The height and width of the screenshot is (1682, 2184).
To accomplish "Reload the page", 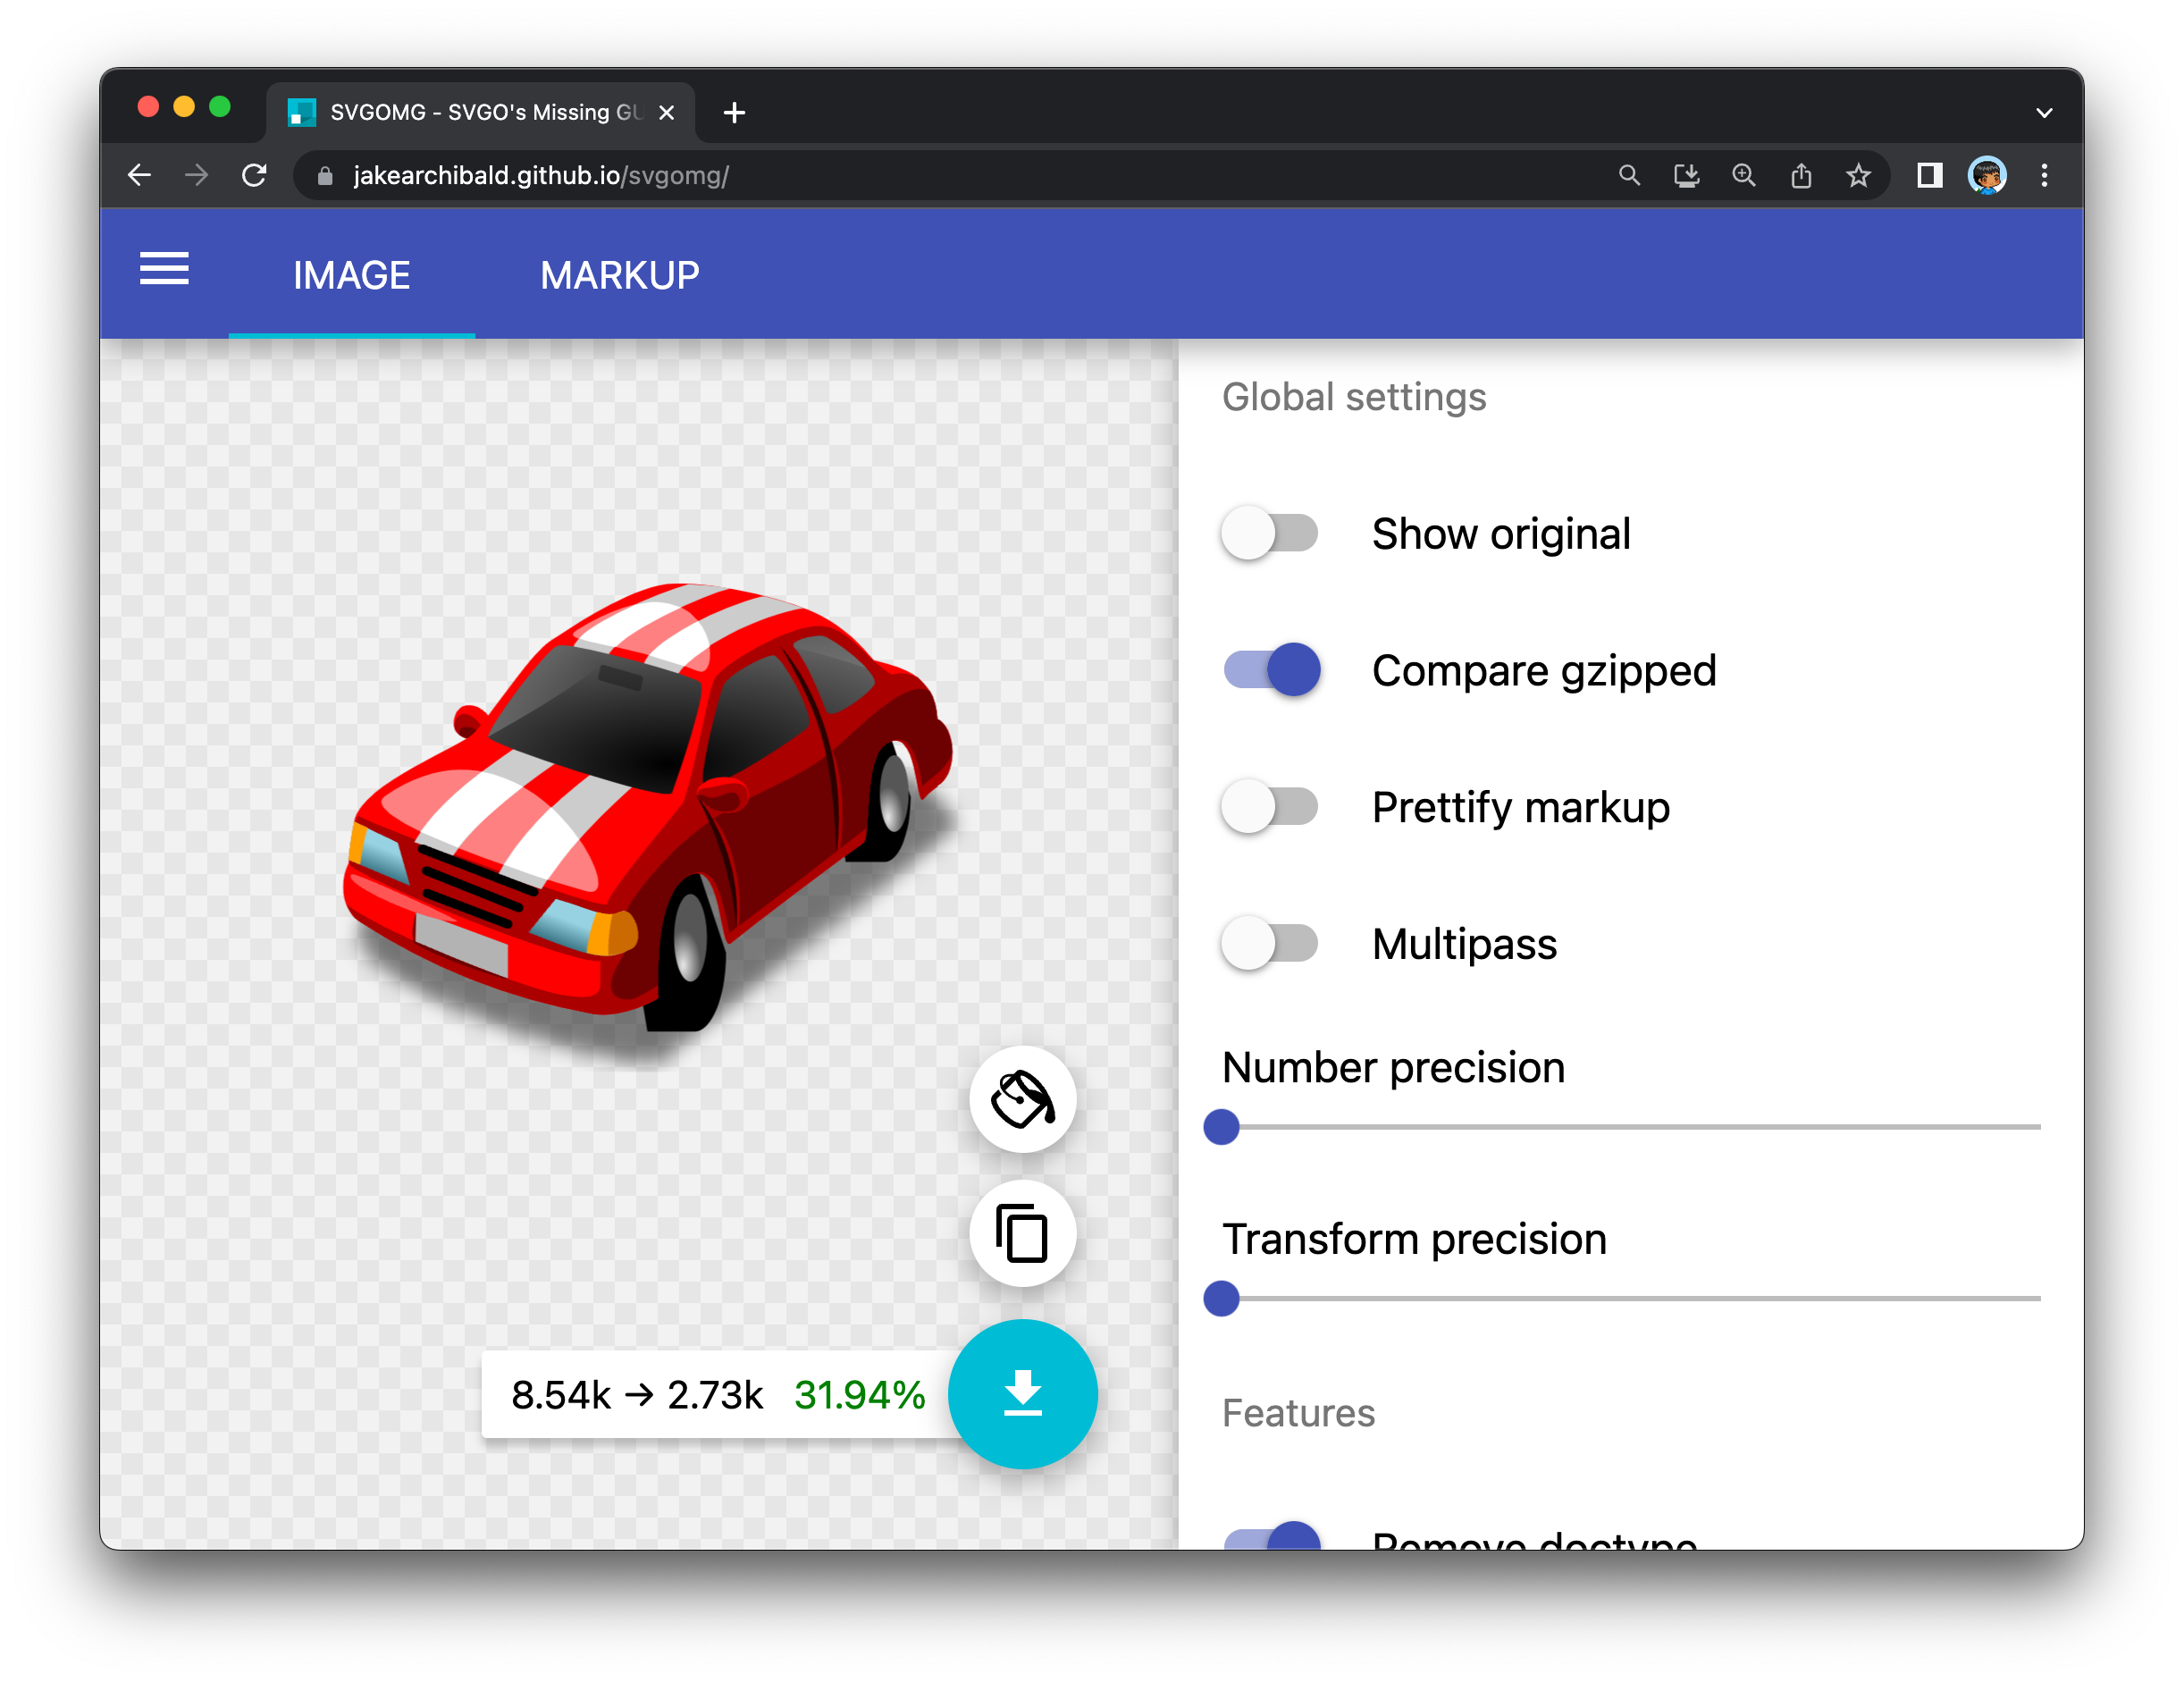I will click(255, 176).
